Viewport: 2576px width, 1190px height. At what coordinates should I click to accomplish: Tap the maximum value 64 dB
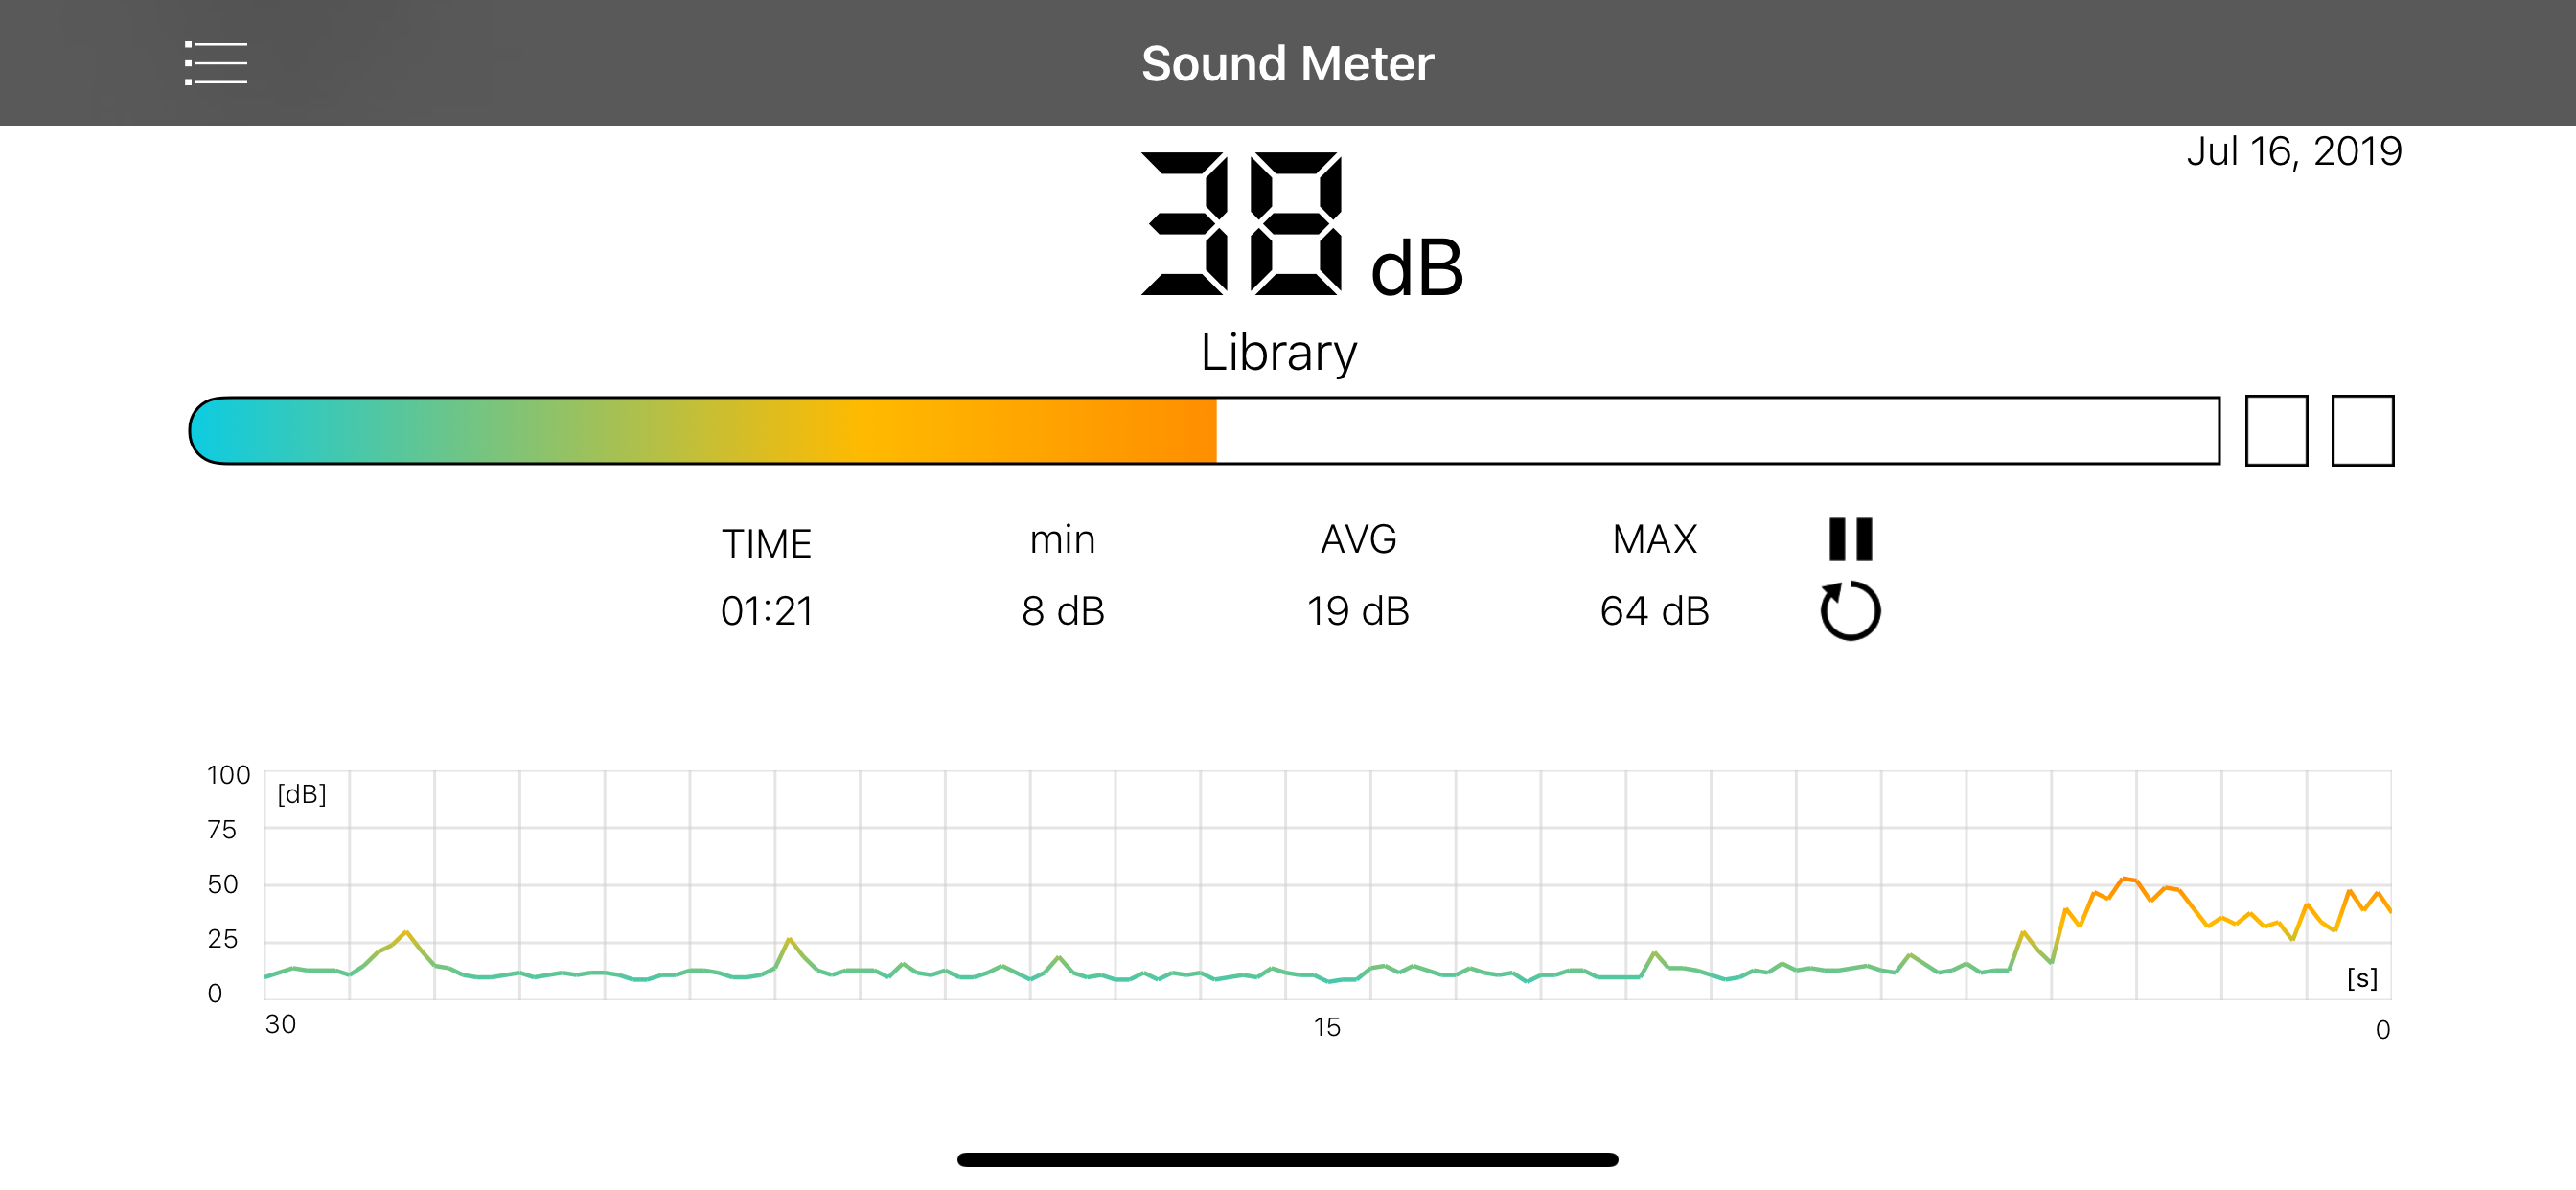[1655, 611]
